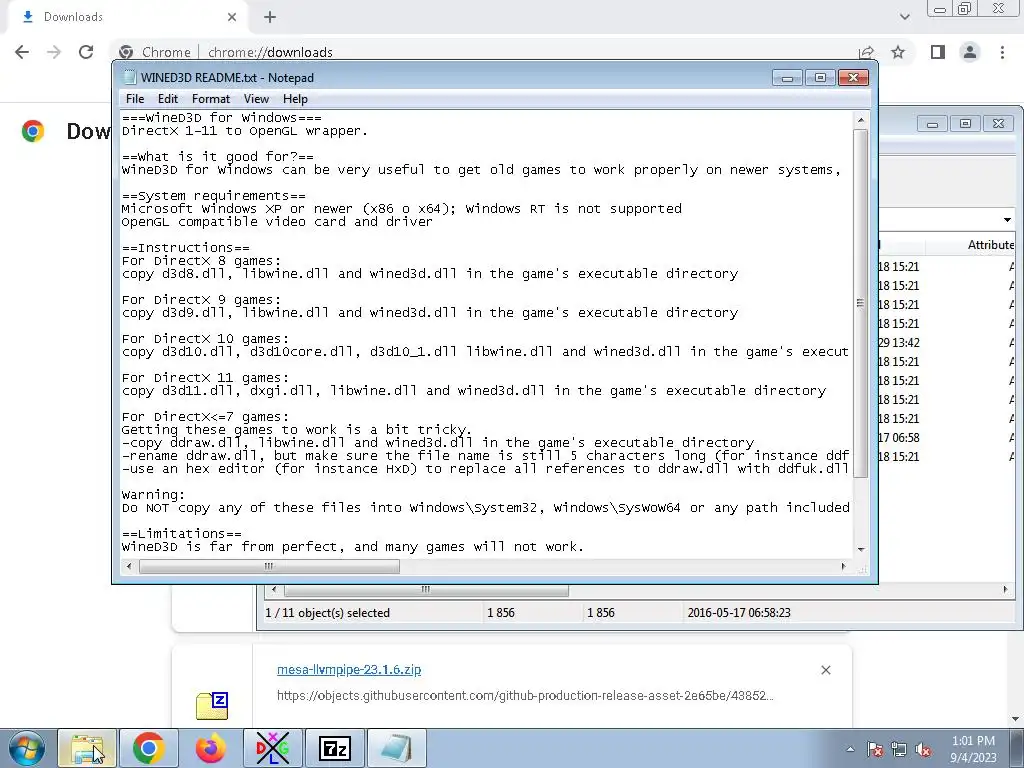This screenshot has height=768, width=1024.
Task: Click Notepad vertical scrollbar down arrow
Action: tap(861, 550)
